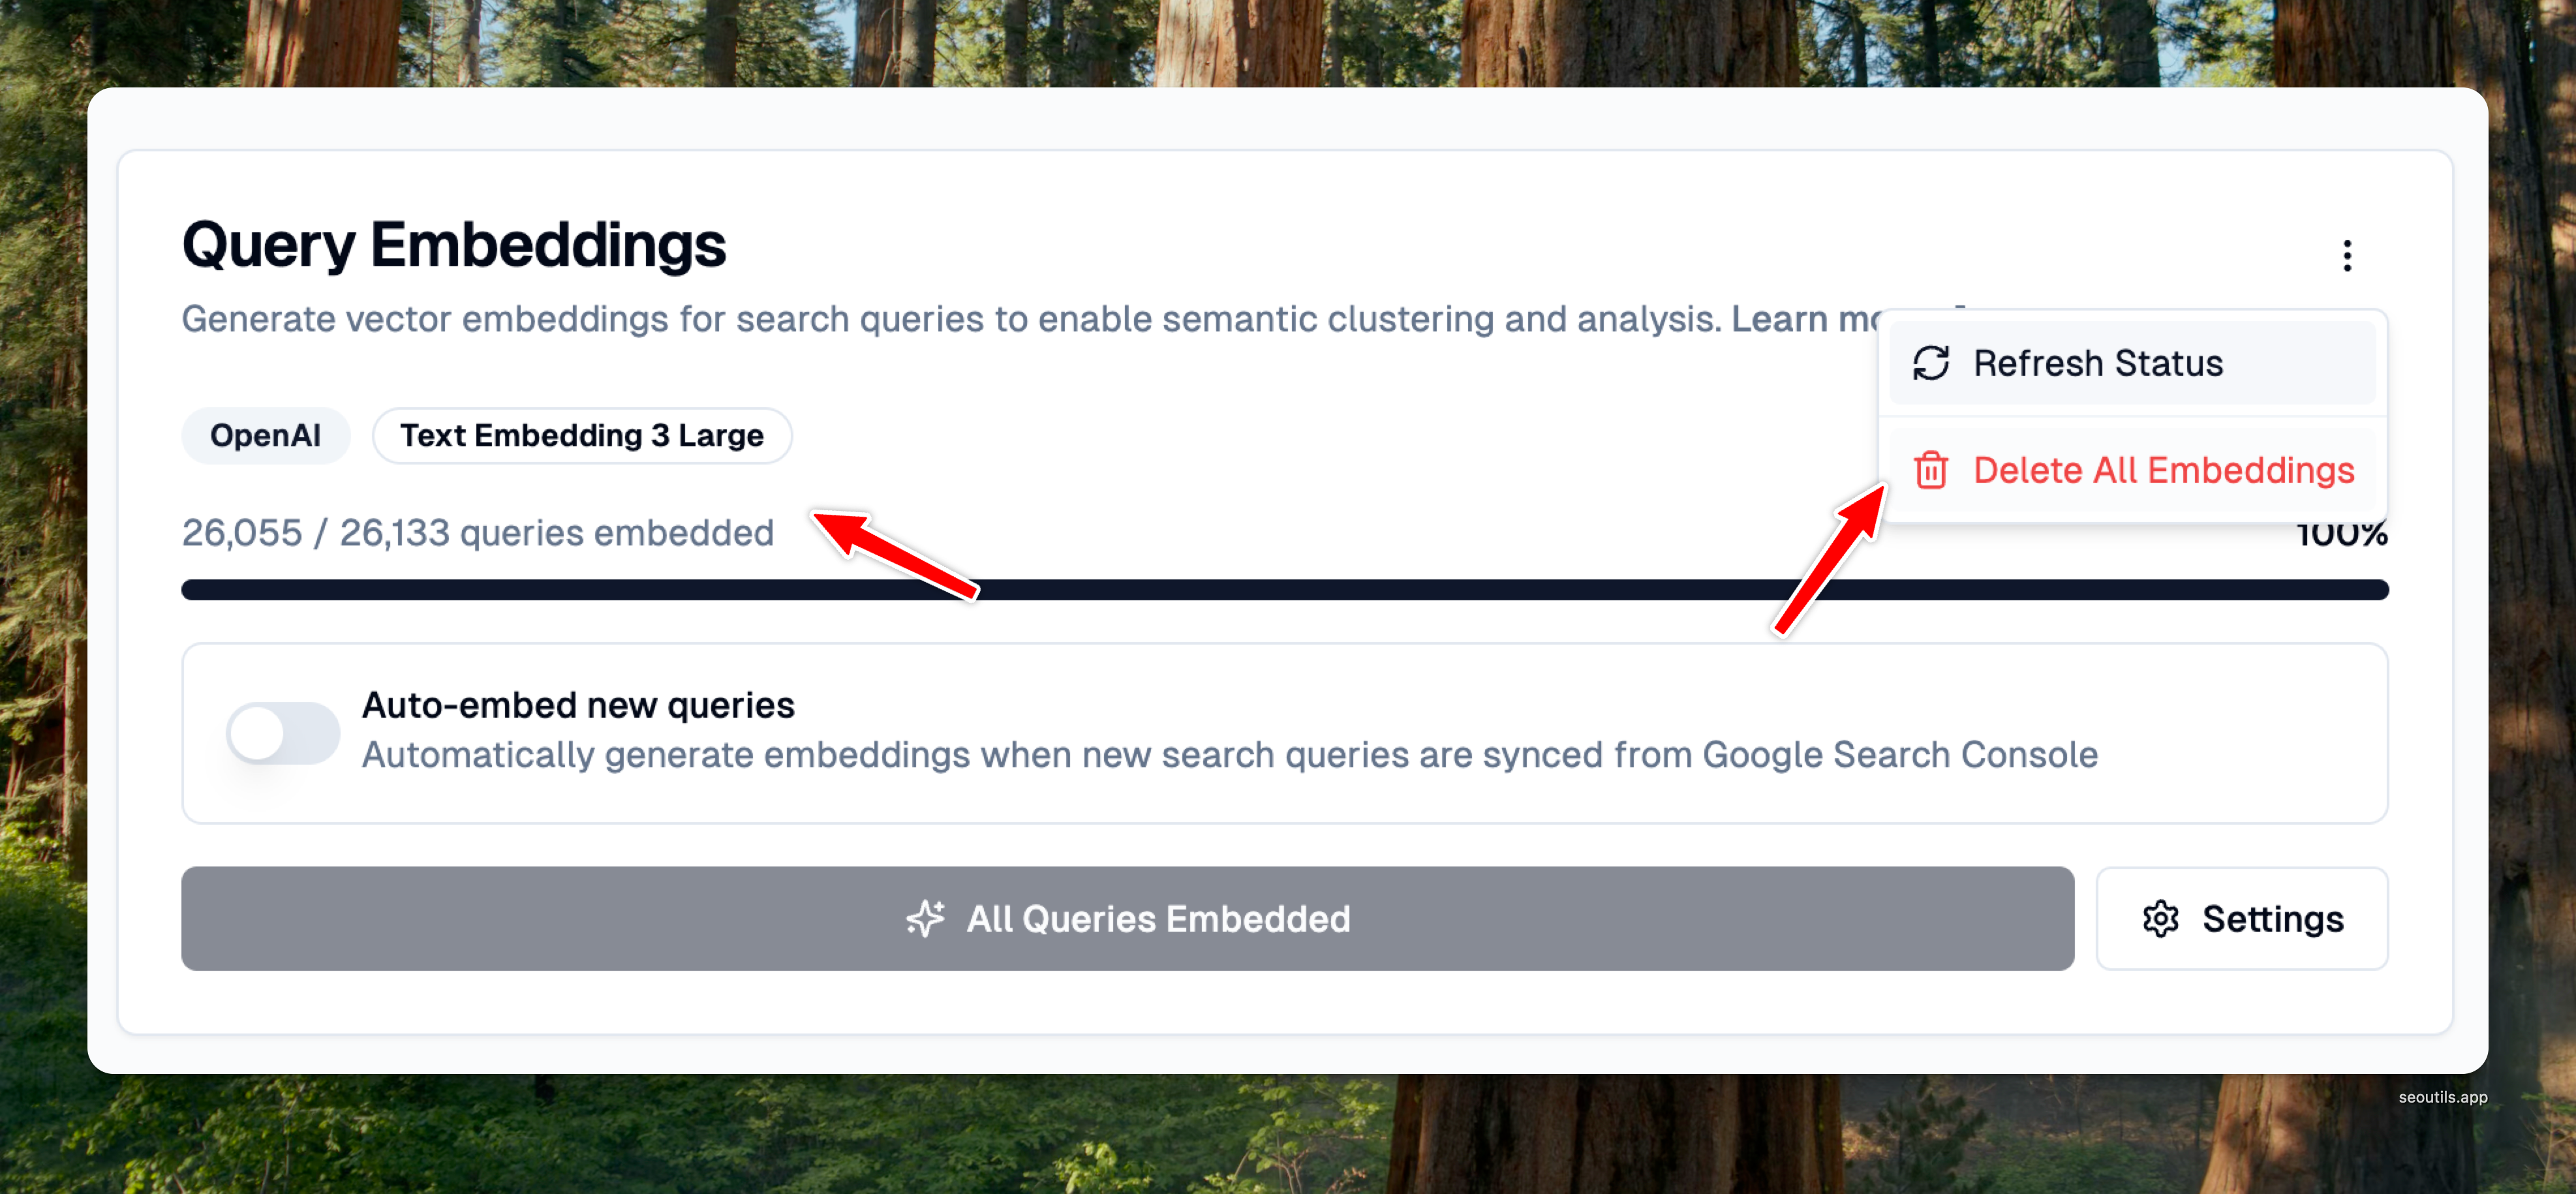Click the red trash can icon
Viewport: 2576px width, 1194px height.
[x=1930, y=470]
